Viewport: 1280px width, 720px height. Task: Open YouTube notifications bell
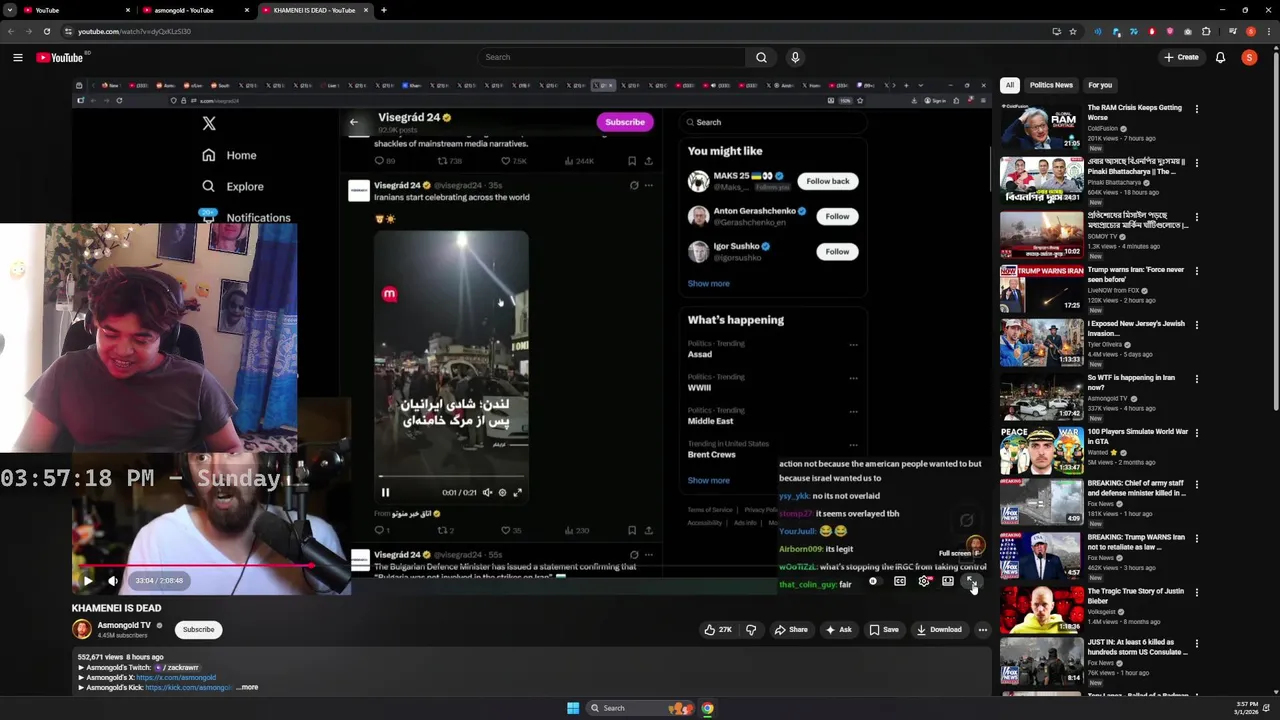(1220, 57)
